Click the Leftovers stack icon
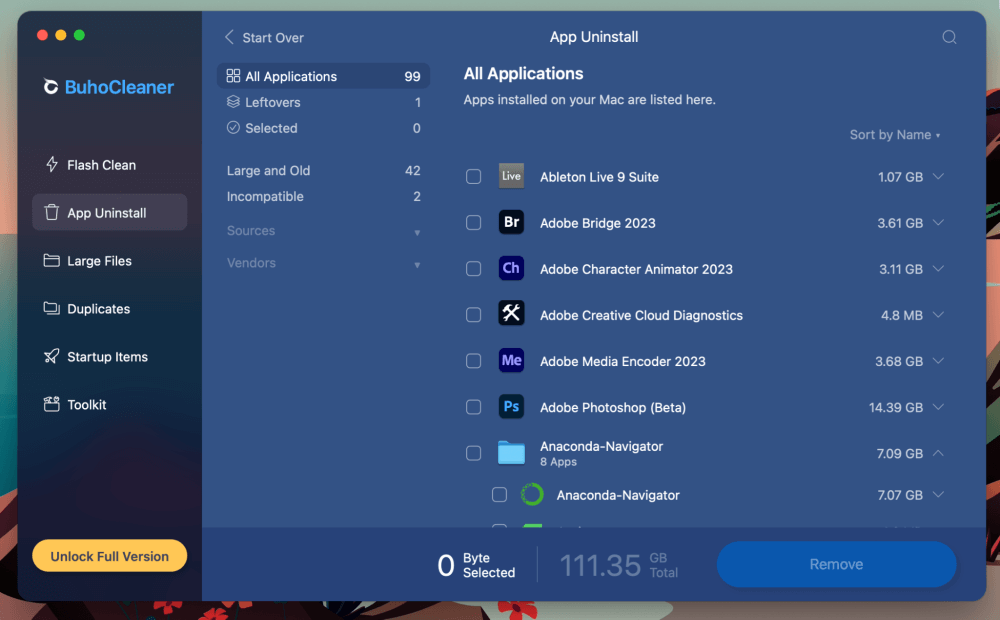This screenshot has height=620, width=1000. click(x=233, y=102)
